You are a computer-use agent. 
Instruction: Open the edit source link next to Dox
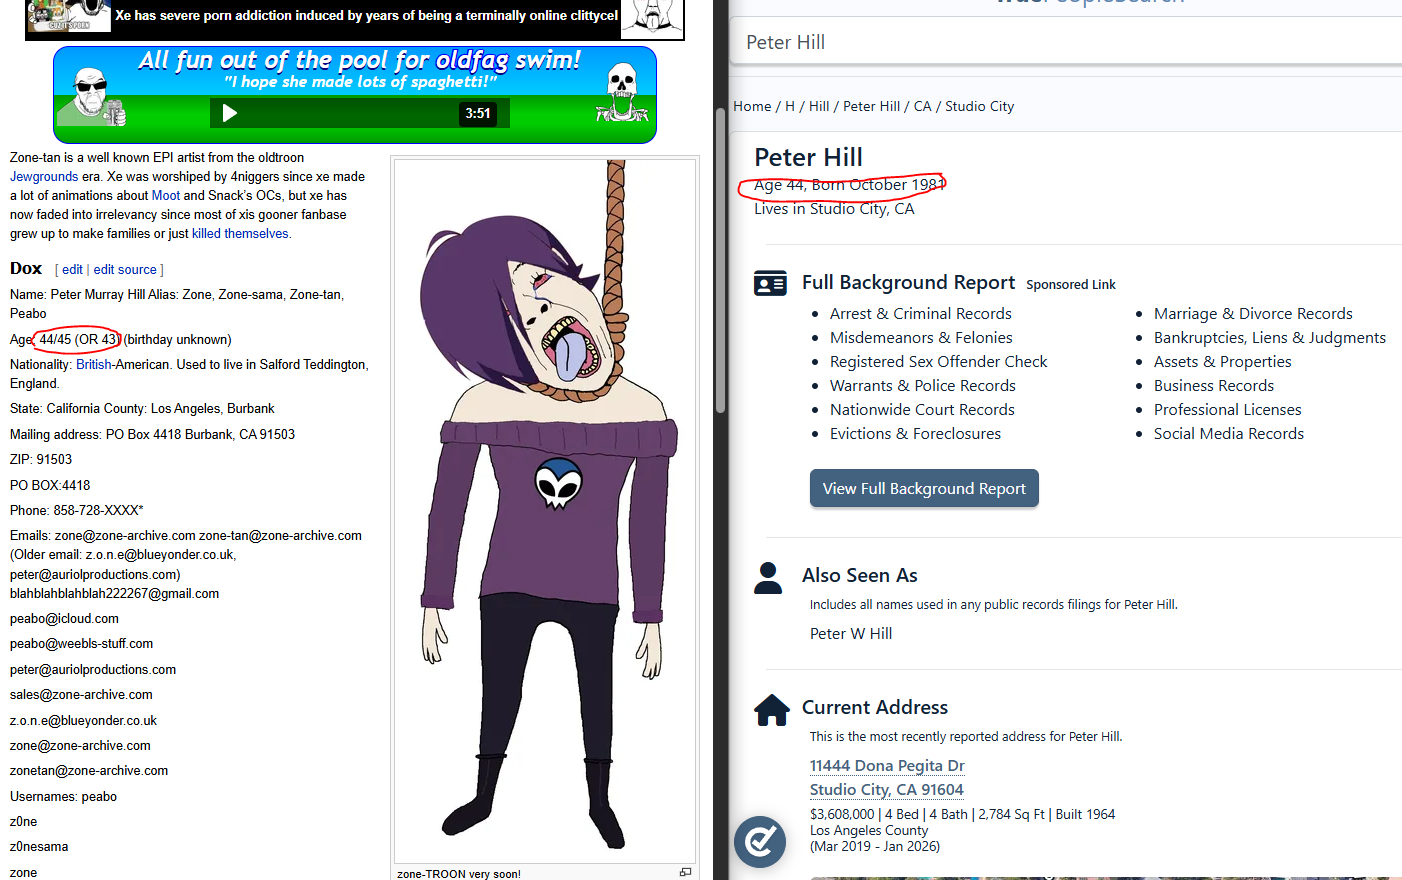(x=125, y=270)
